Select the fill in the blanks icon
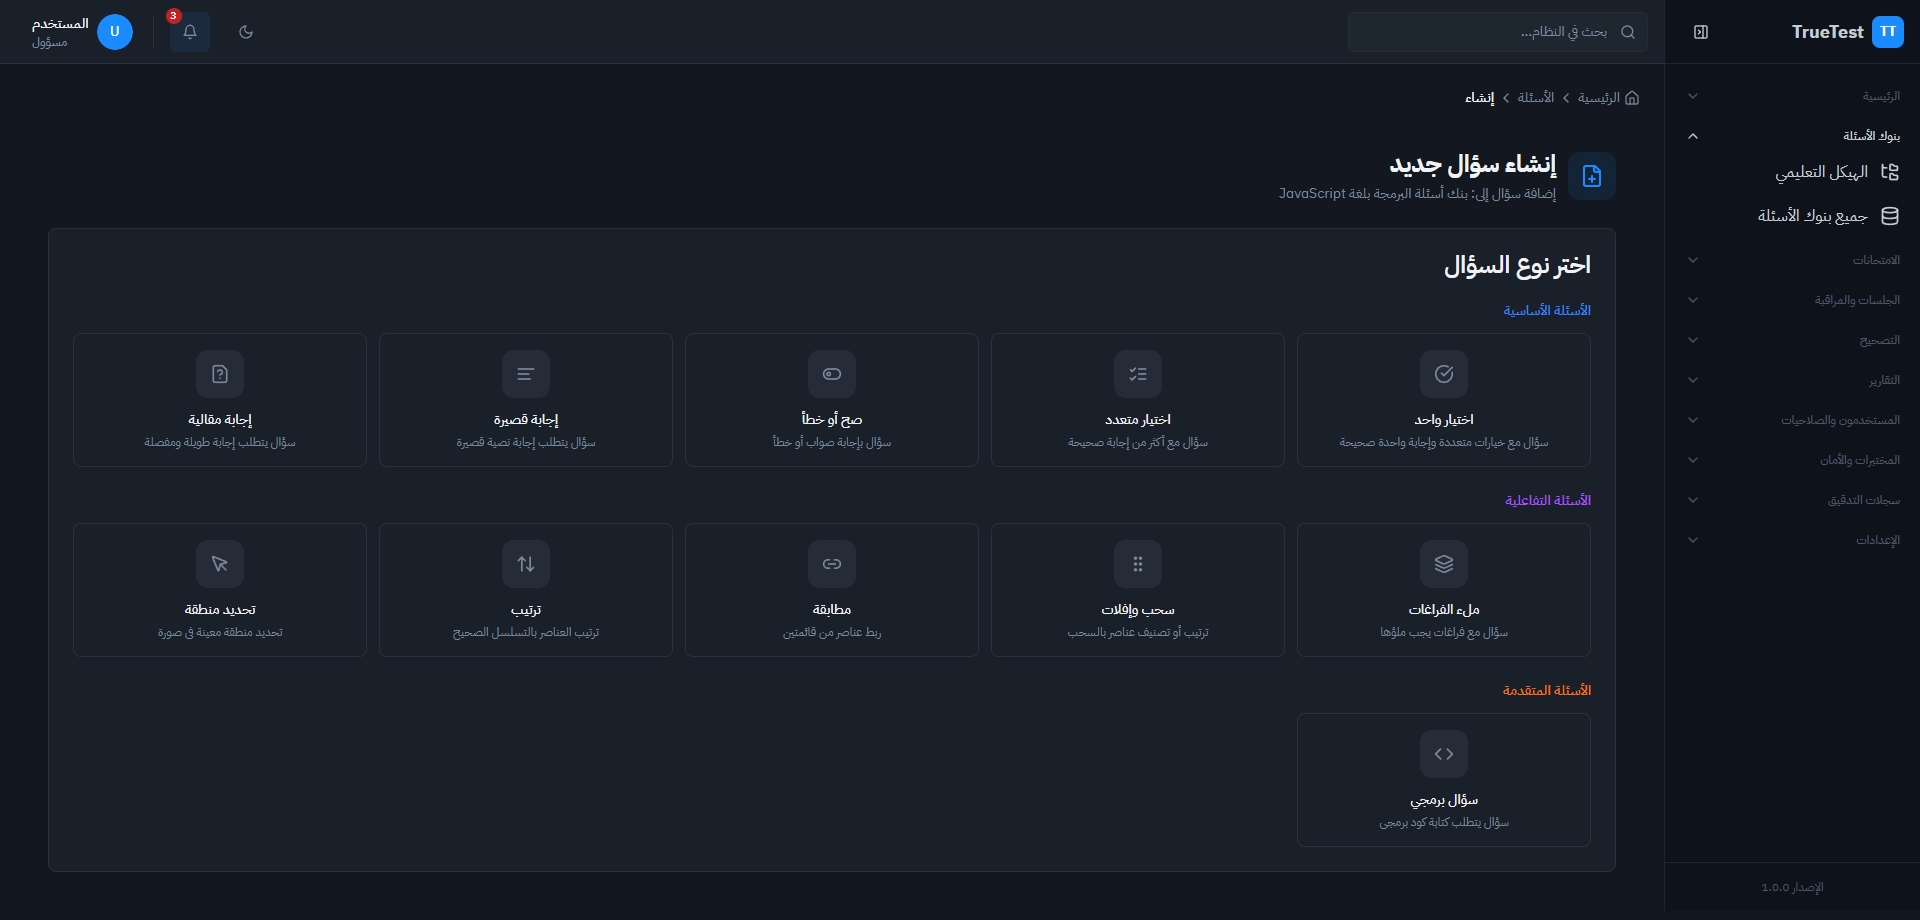 coord(1443,564)
